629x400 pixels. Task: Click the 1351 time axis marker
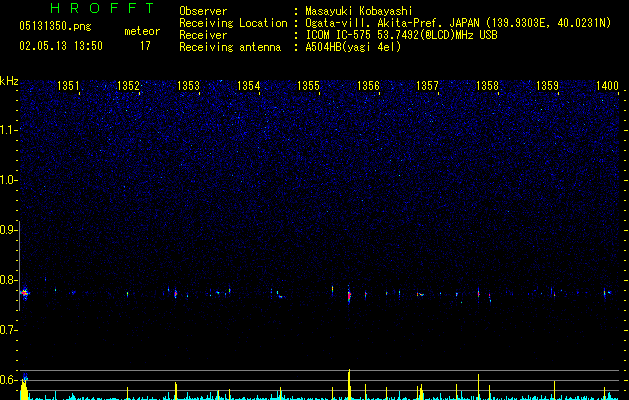[x=68, y=86]
